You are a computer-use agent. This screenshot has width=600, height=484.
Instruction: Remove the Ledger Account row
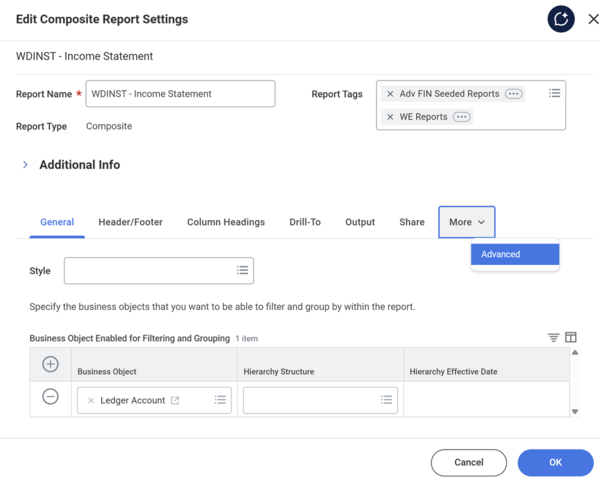(50, 396)
